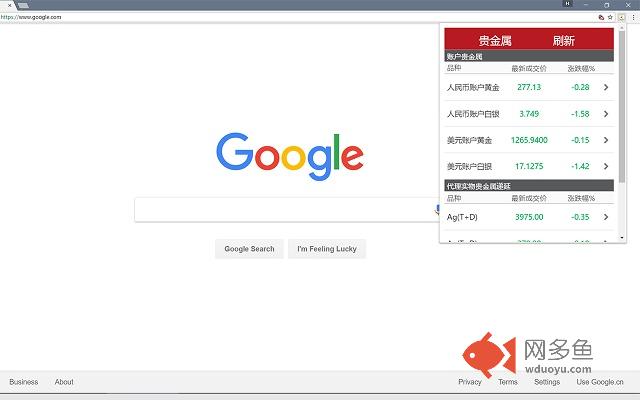Click the popup scrollbar down arrow
The image size is (640, 400).
click(x=622, y=238)
